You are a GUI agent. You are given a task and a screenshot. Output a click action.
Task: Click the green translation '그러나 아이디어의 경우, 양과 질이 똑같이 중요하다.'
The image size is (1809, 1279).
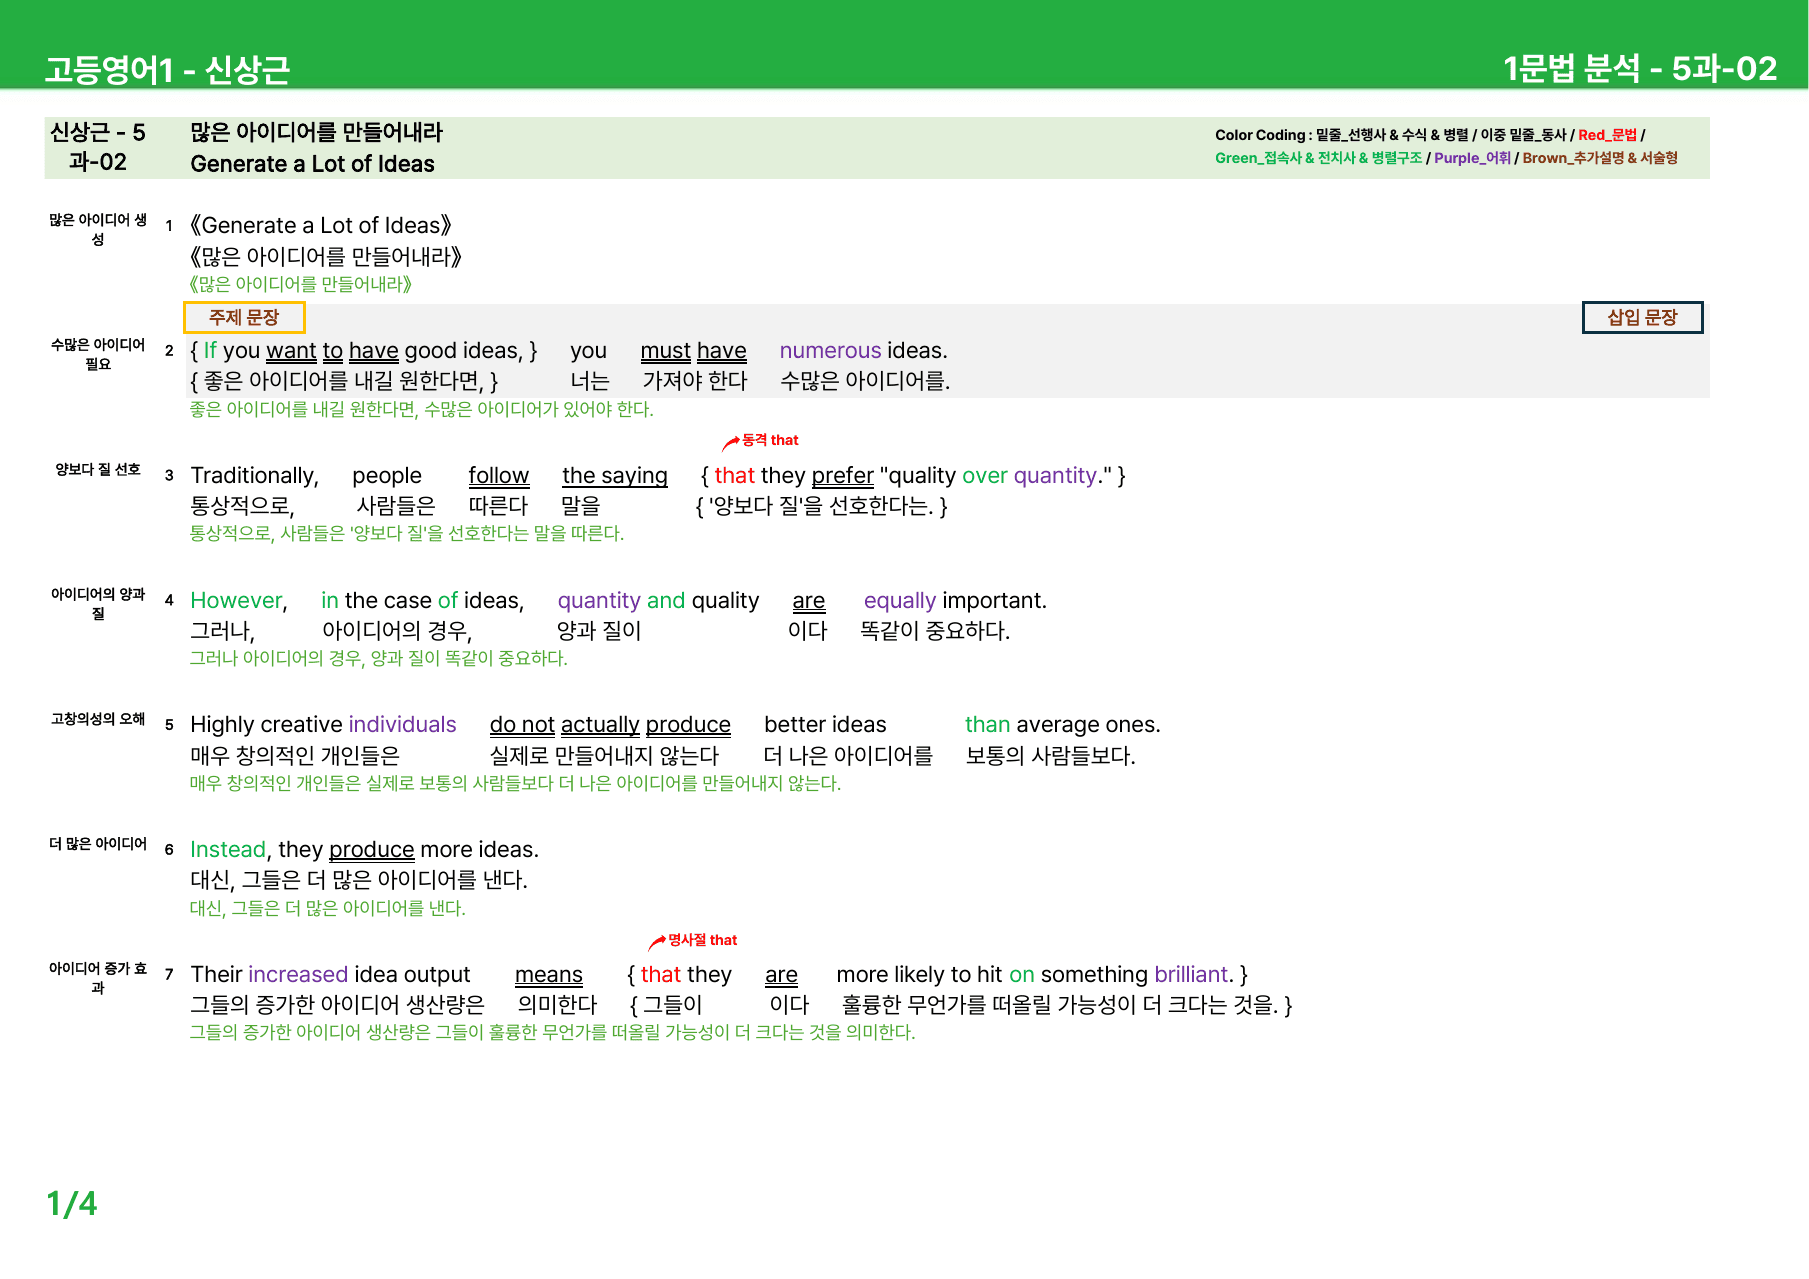[379, 658]
